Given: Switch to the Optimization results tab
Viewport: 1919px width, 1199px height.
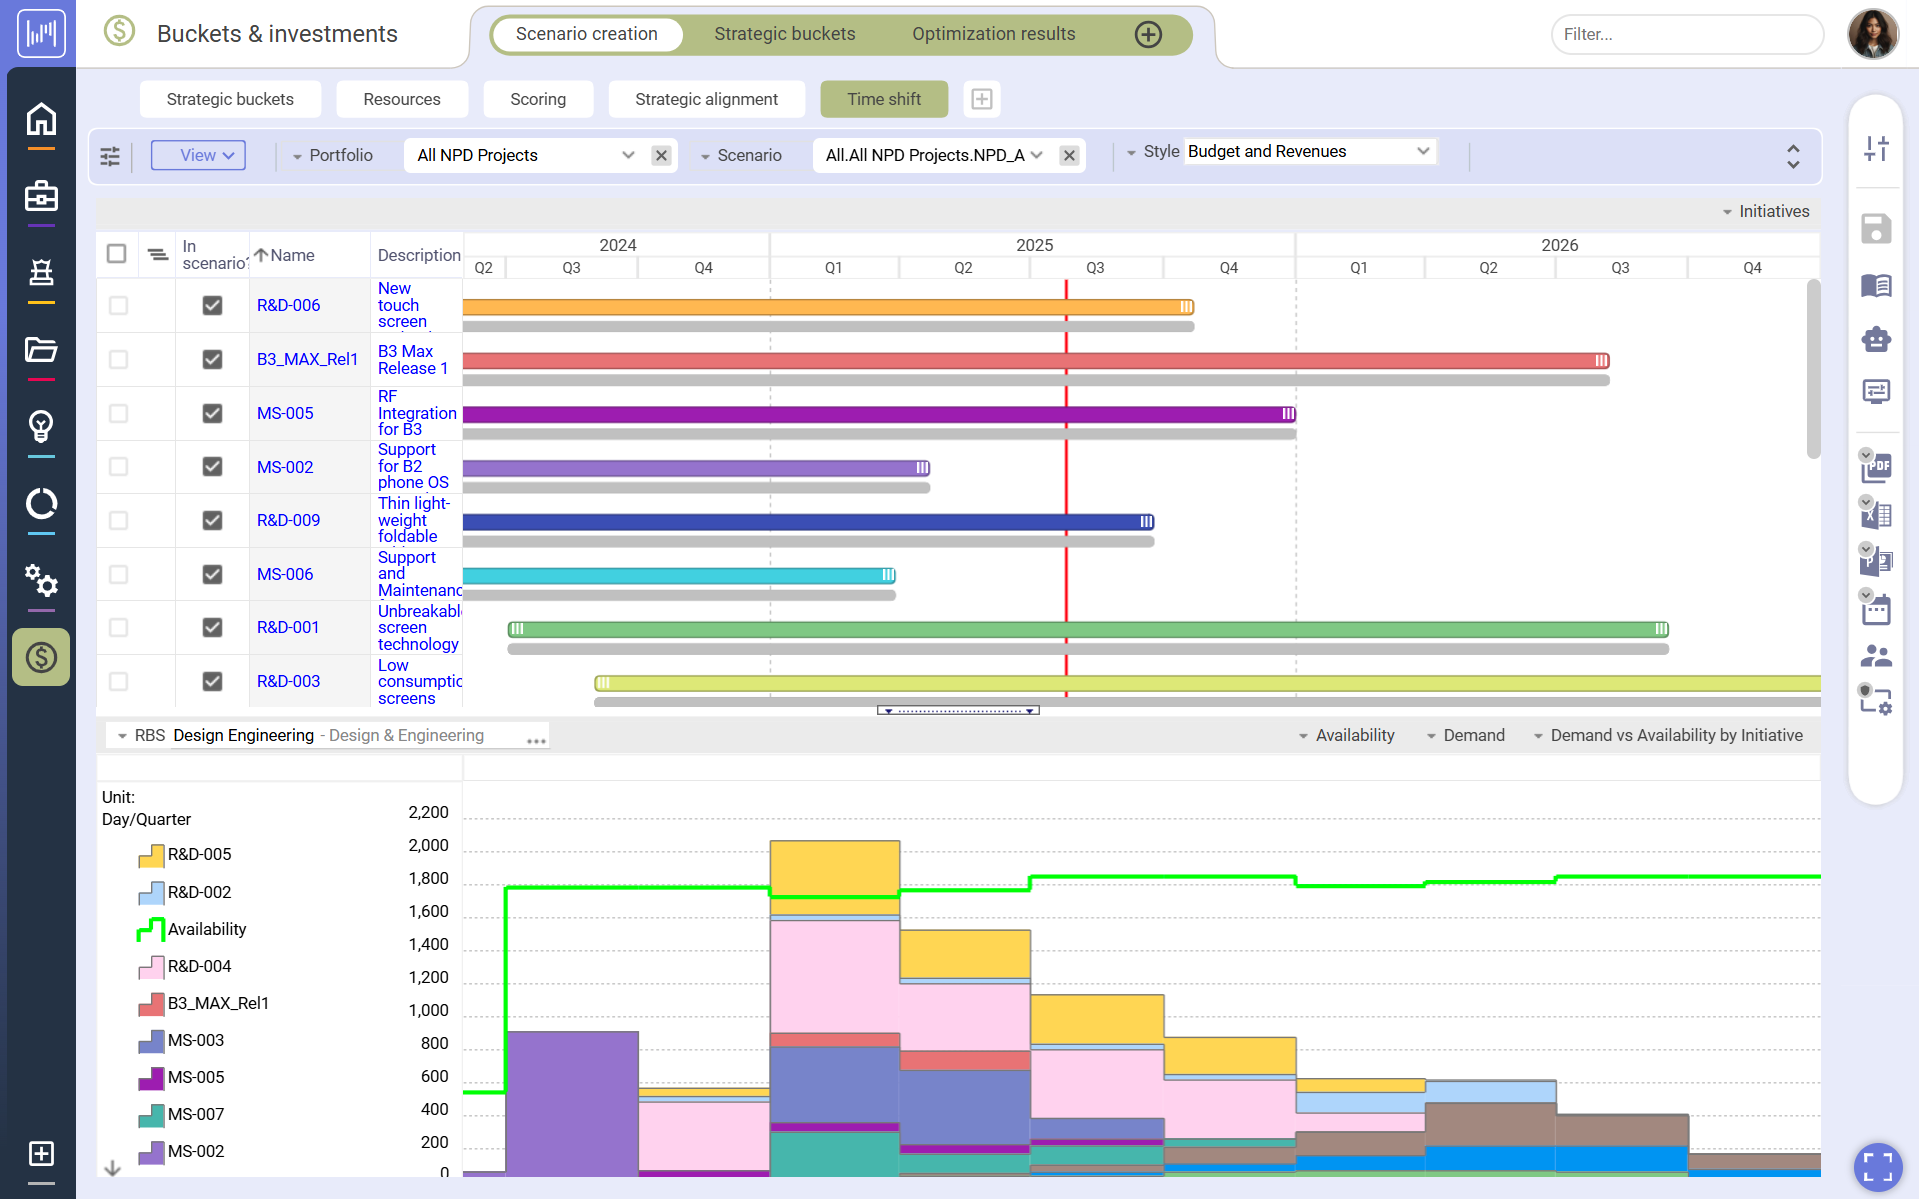Looking at the screenshot, I should point(993,35).
